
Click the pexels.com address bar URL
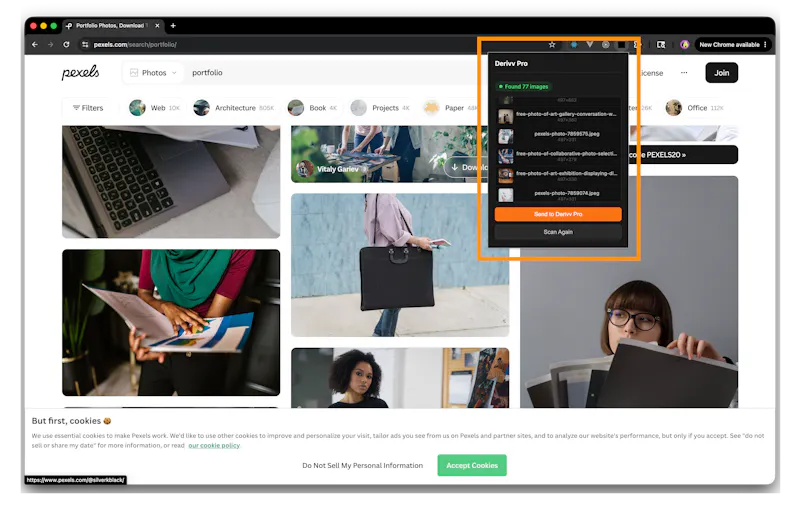[135, 44]
